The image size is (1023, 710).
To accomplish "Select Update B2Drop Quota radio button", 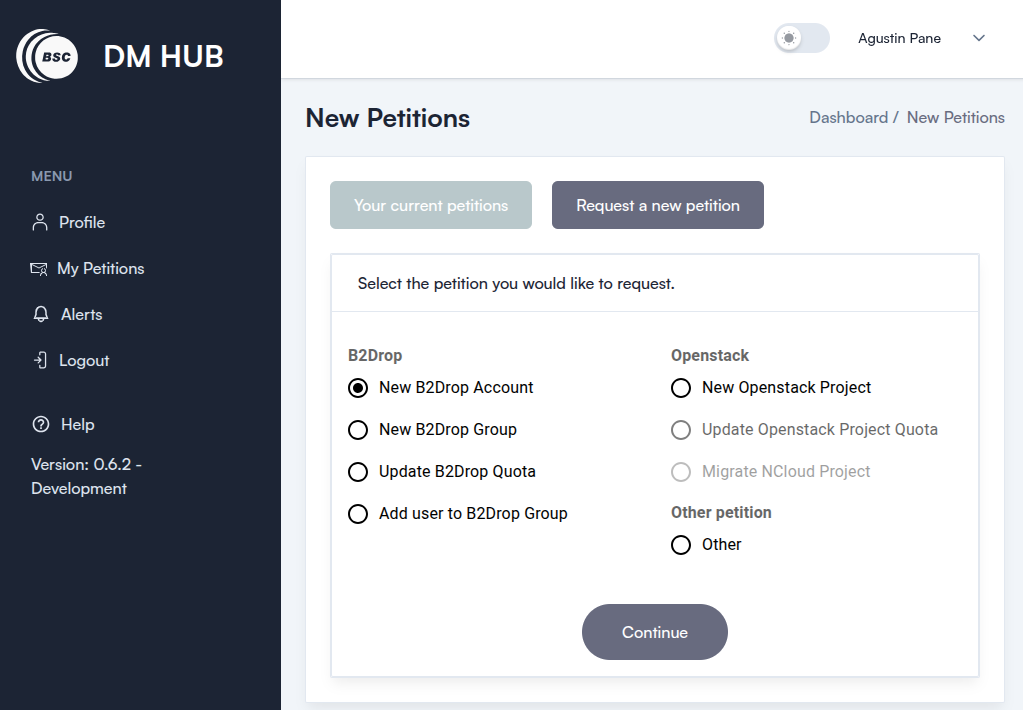I will (x=358, y=472).
